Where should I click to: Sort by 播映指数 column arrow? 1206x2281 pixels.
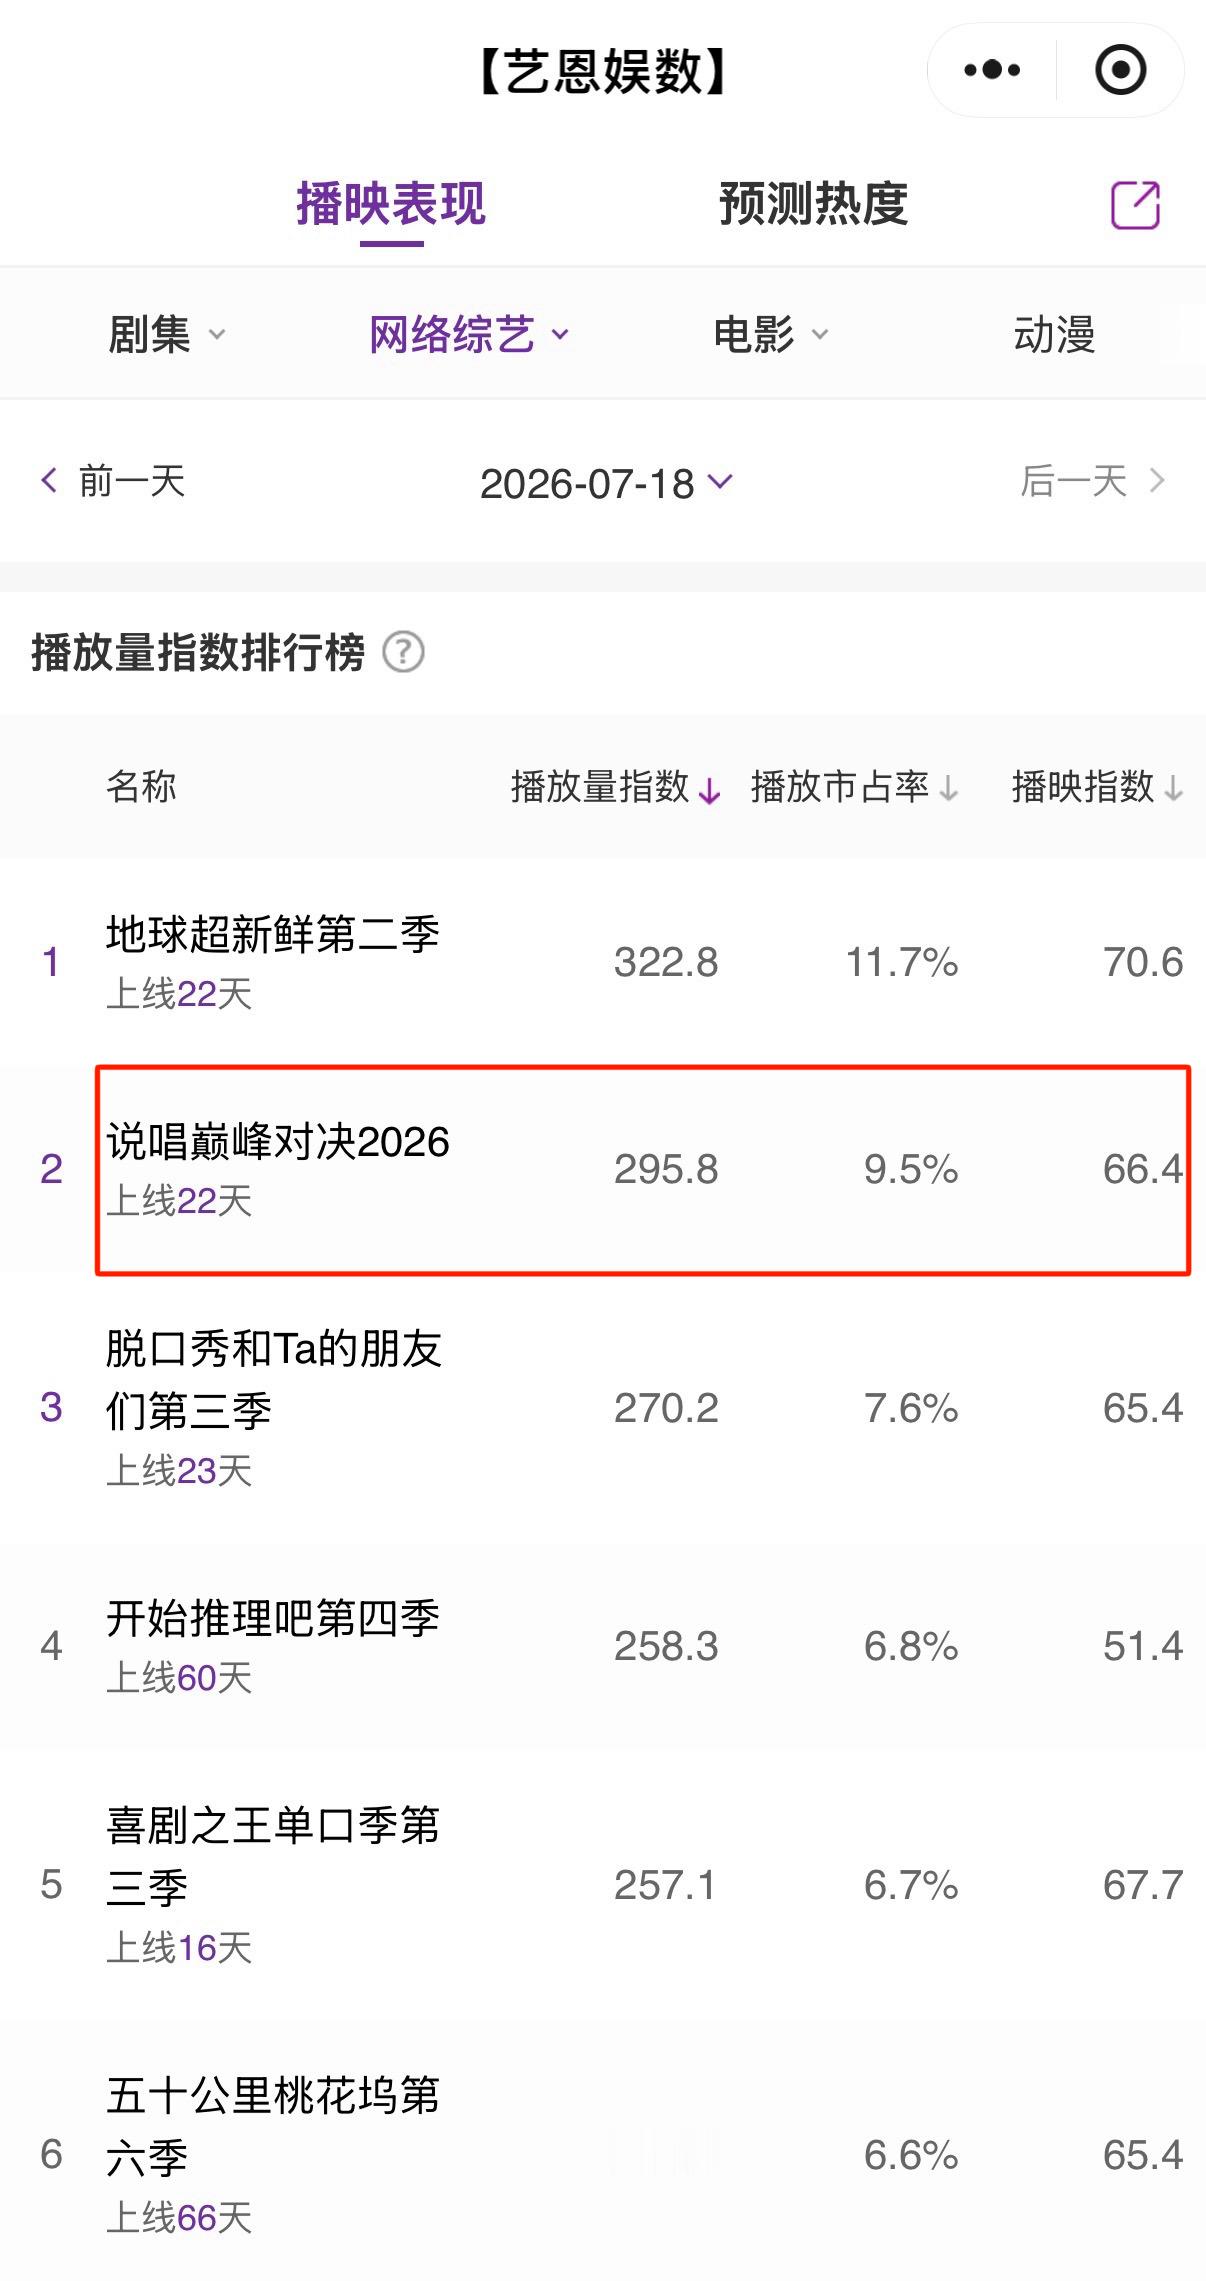[1174, 790]
